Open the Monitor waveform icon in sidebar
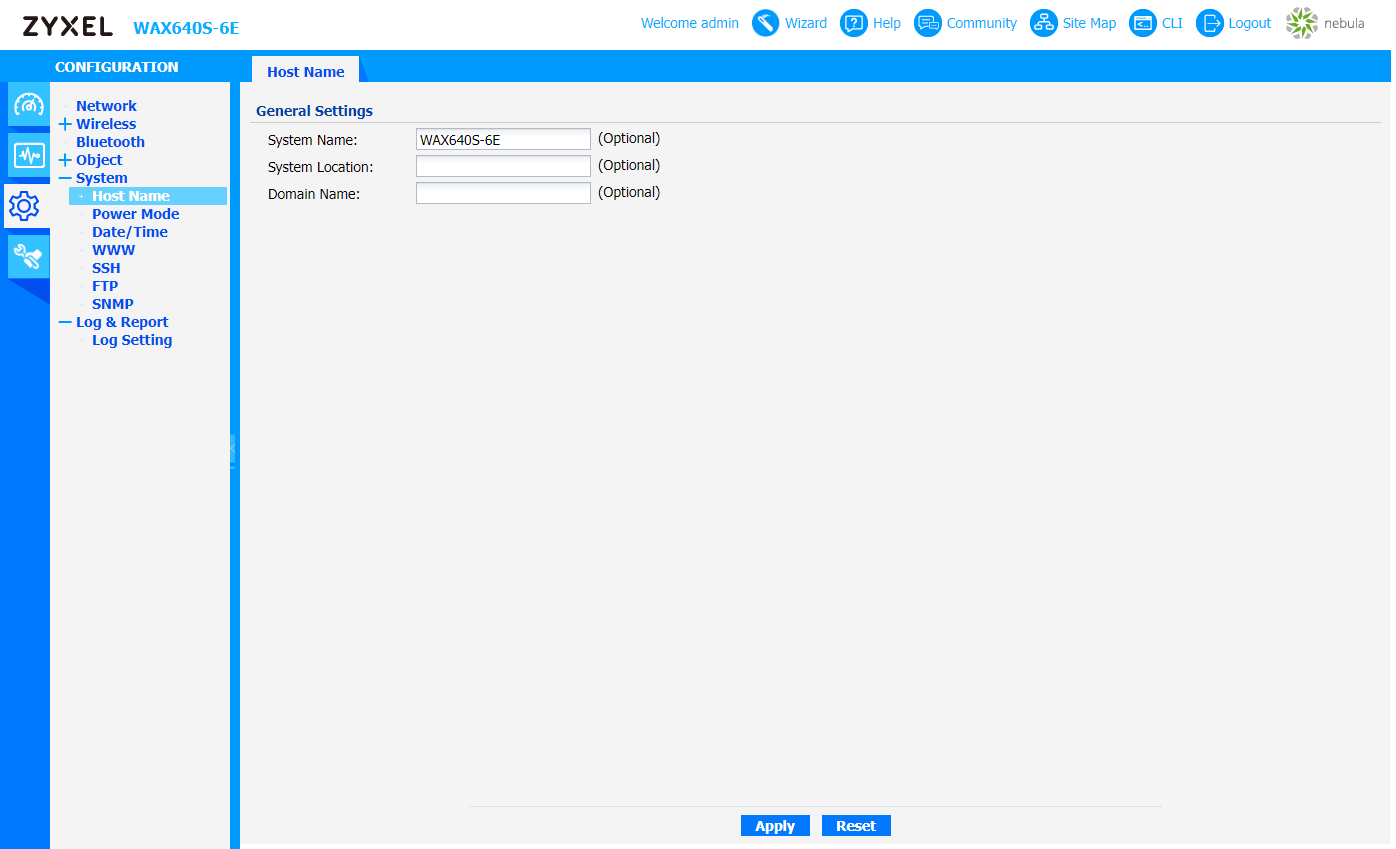Viewport: 1396px width, 849px height. pyautogui.click(x=29, y=155)
